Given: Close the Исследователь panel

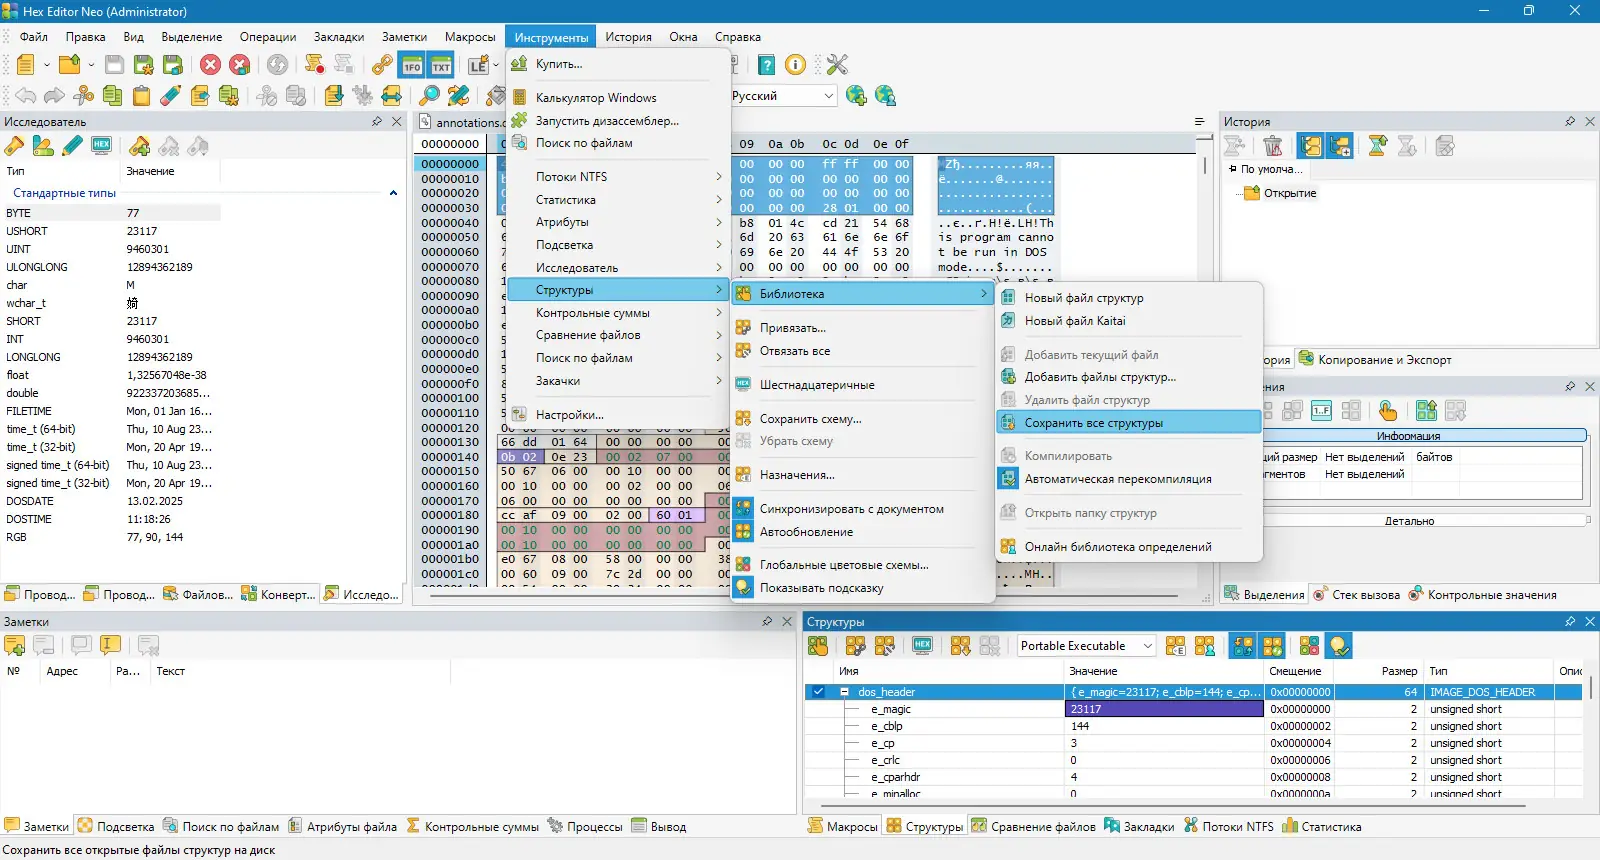Looking at the screenshot, I should (x=397, y=122).
